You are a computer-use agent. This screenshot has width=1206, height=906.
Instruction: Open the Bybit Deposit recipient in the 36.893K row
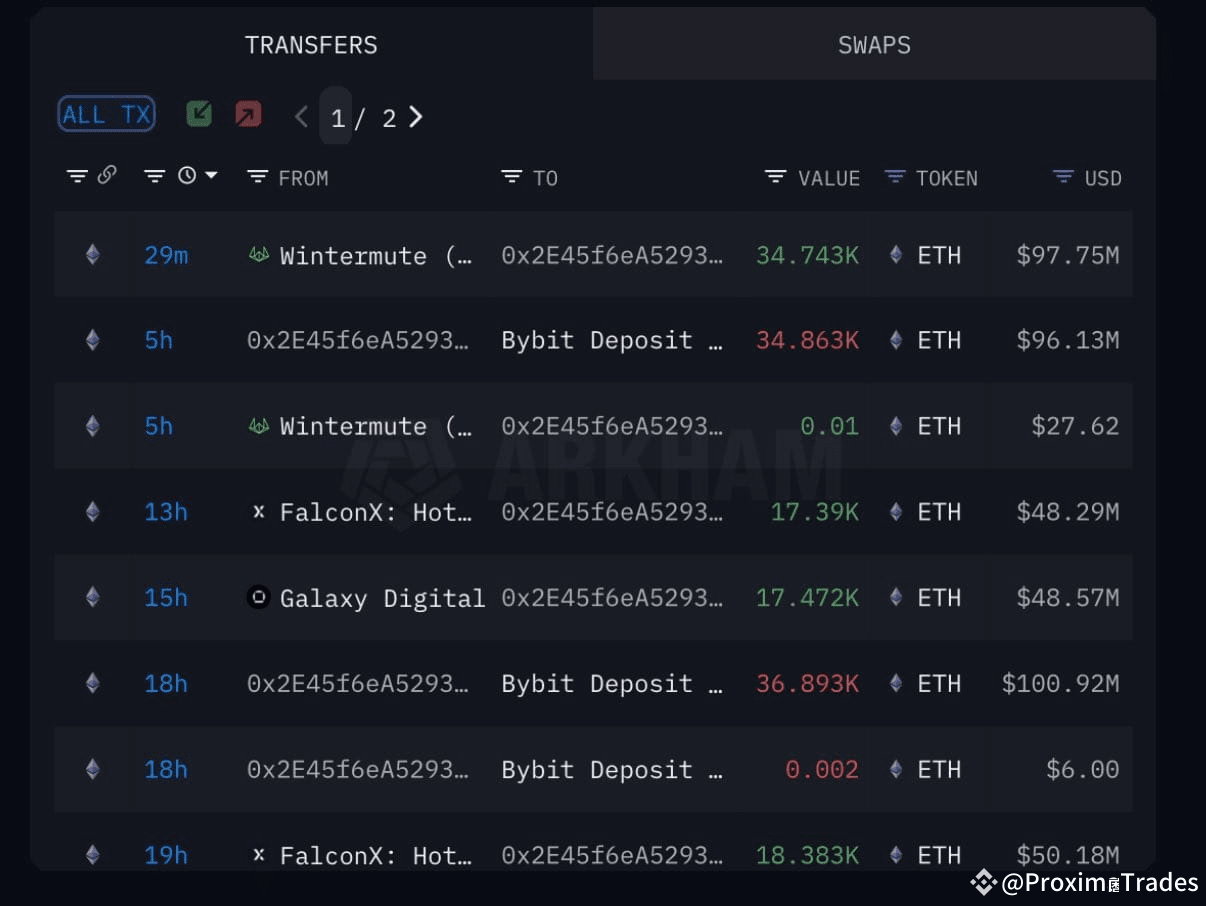[612, 684]
